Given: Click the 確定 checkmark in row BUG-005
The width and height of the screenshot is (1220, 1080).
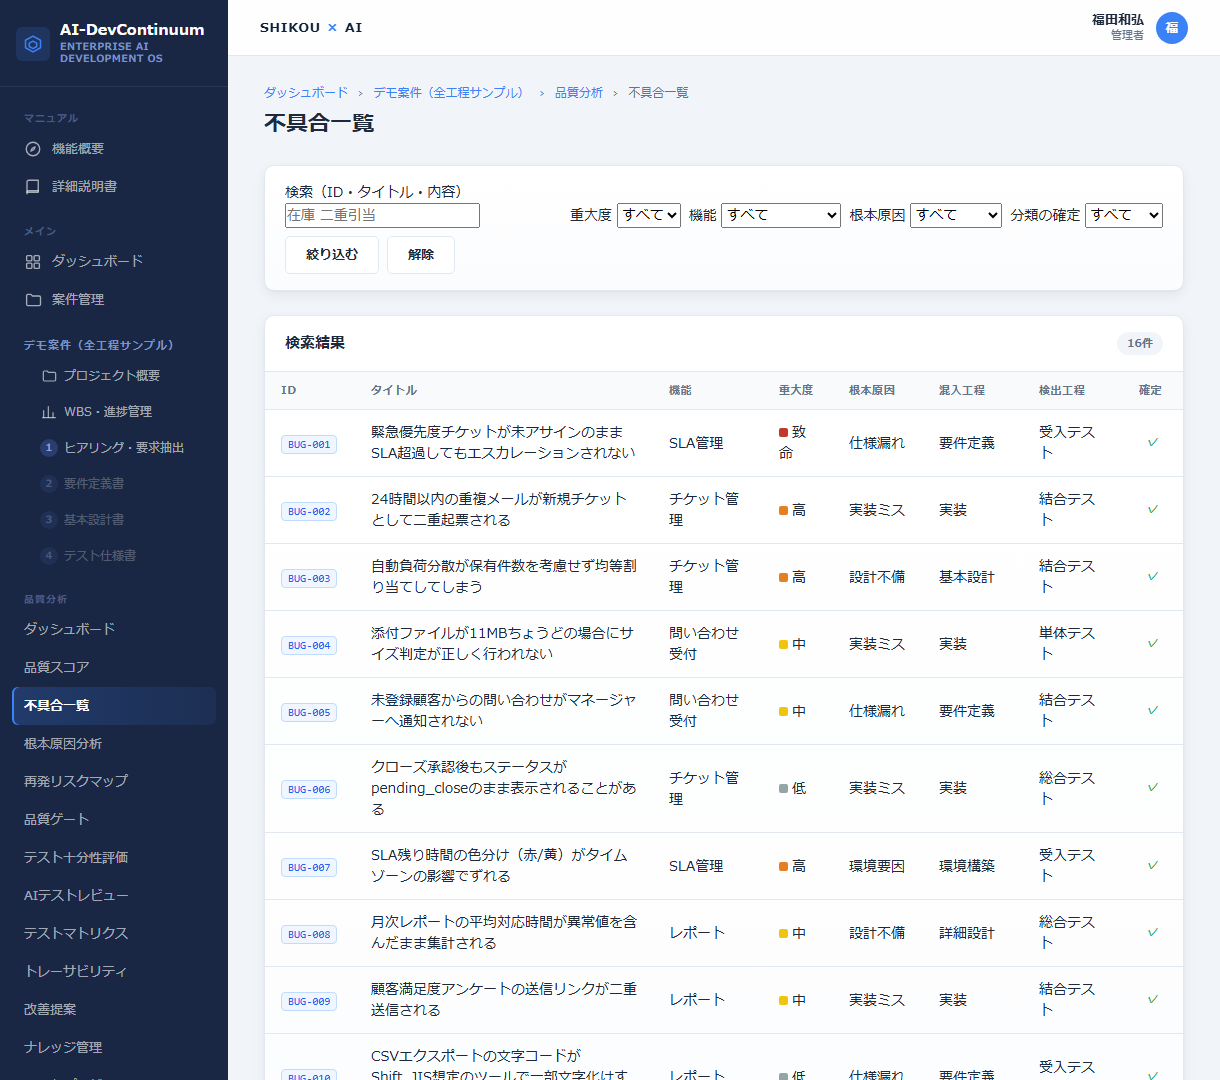Looking at the screenshot, I should [x=1152, y=710].
